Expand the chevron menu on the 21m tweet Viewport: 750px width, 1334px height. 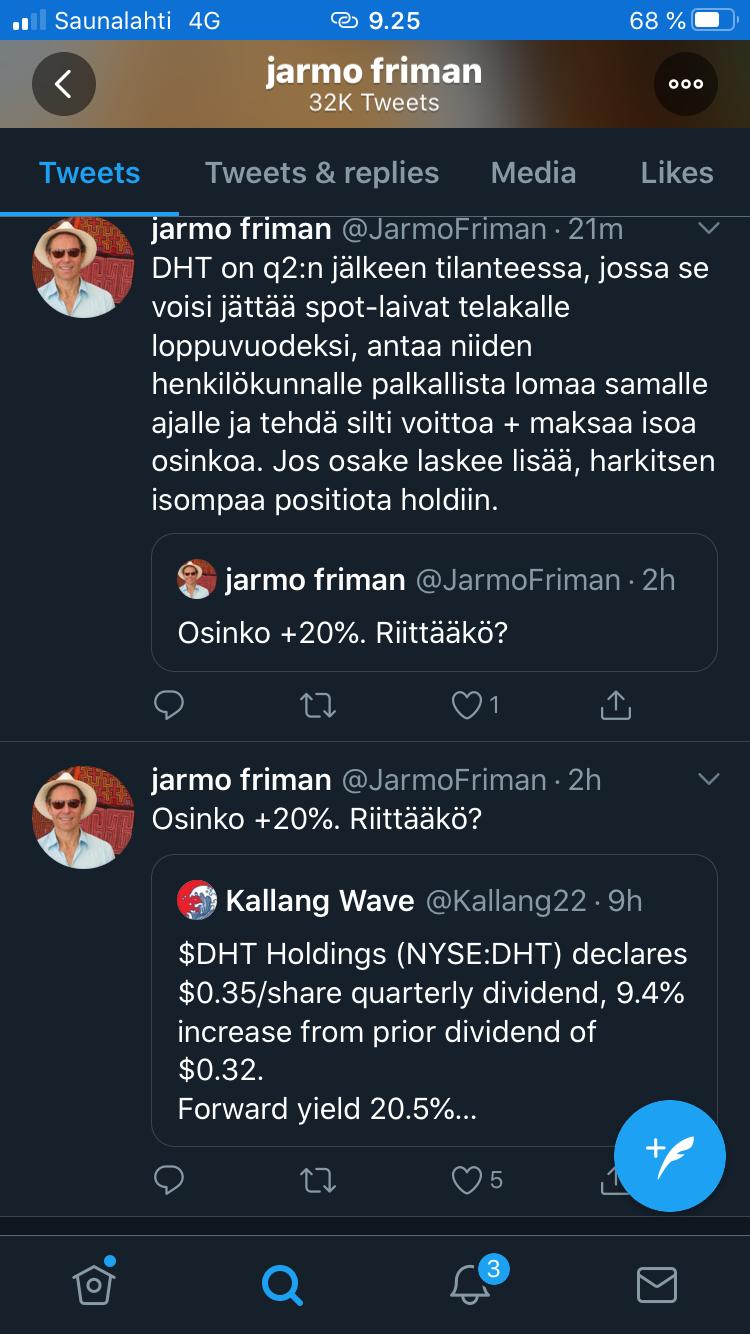[x=708, y=229]
